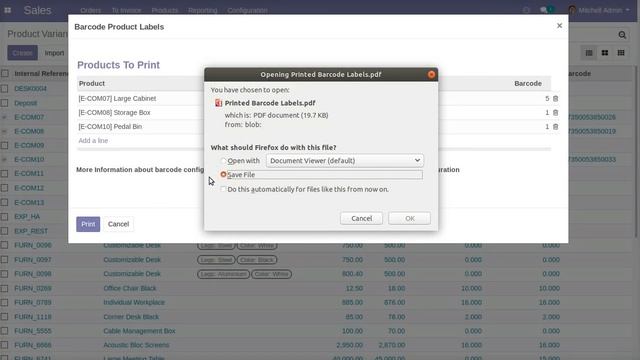Open the apps grid menu icon
This screenshot has height=360, width=640.
(x=7, y=10)
